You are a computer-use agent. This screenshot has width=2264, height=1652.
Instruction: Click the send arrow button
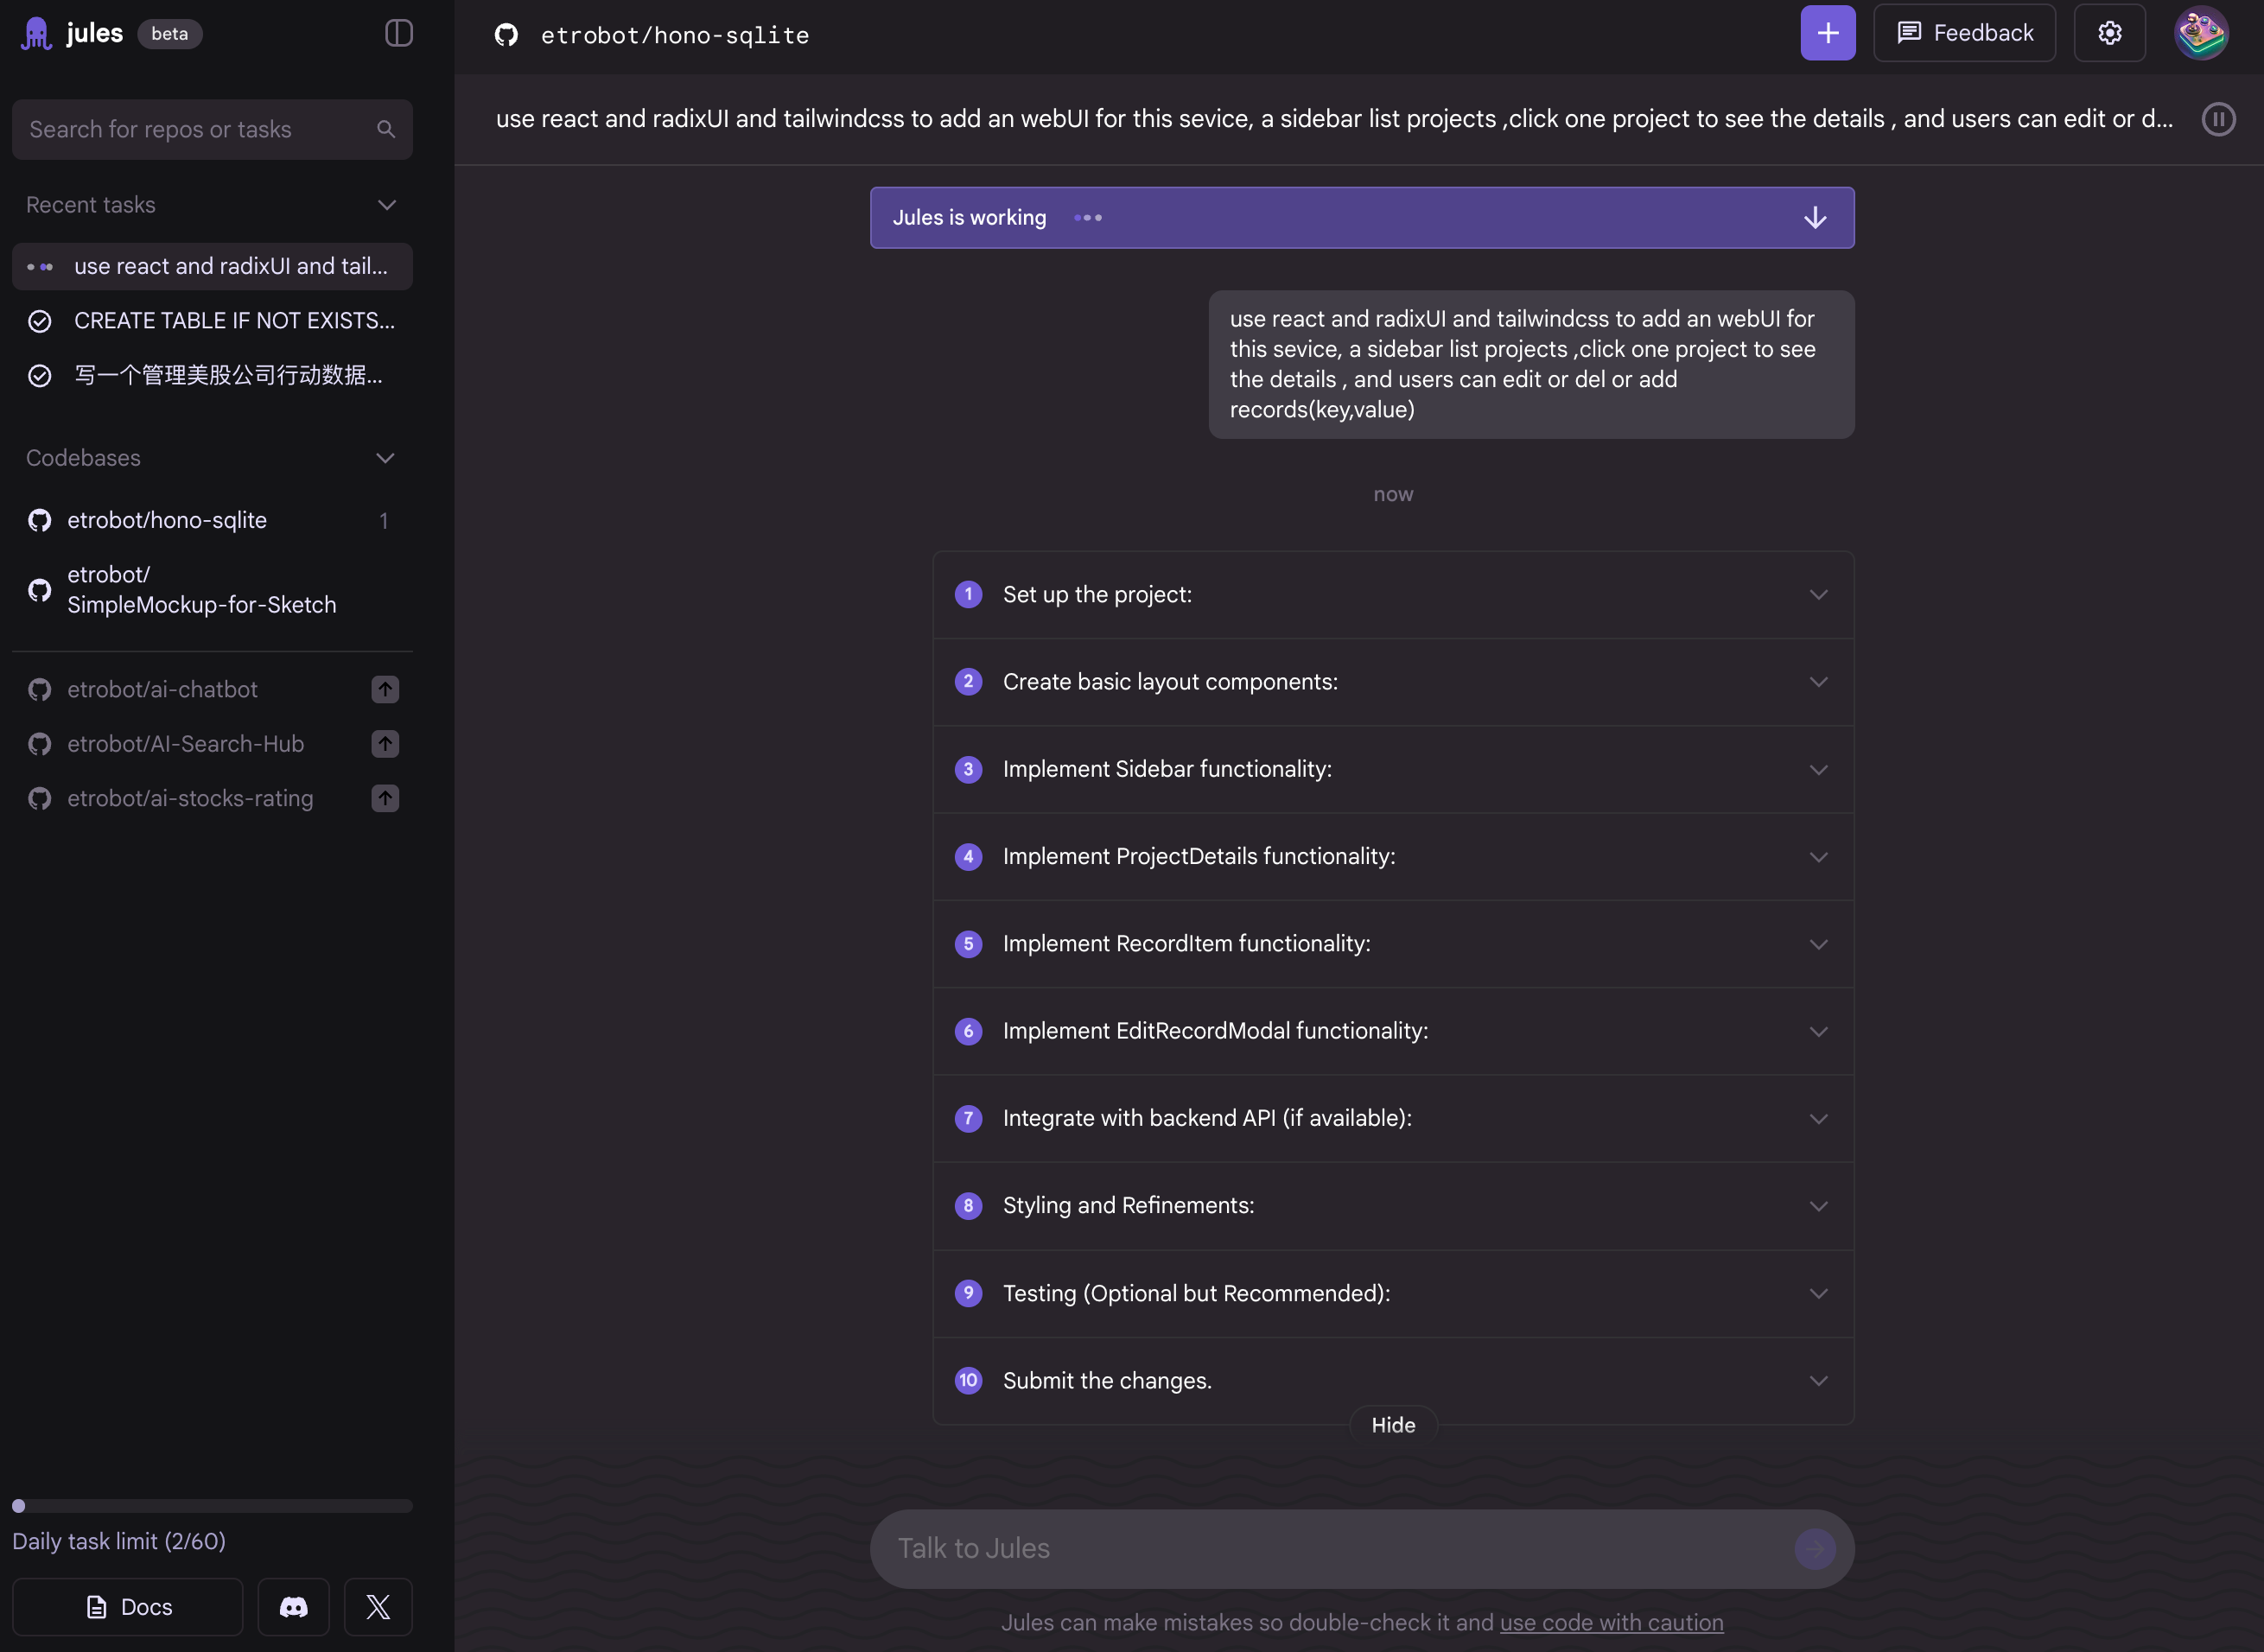pyautogui.click(x=1814, y=1549)
